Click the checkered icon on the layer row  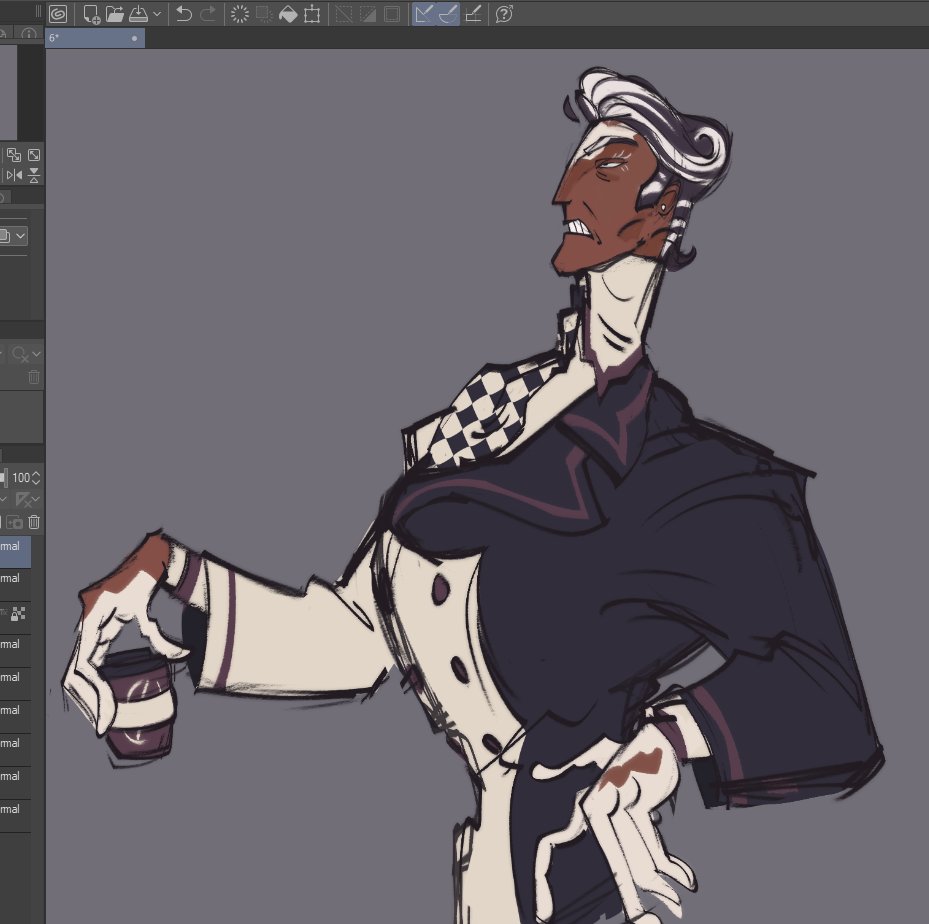tap(18, 614)
